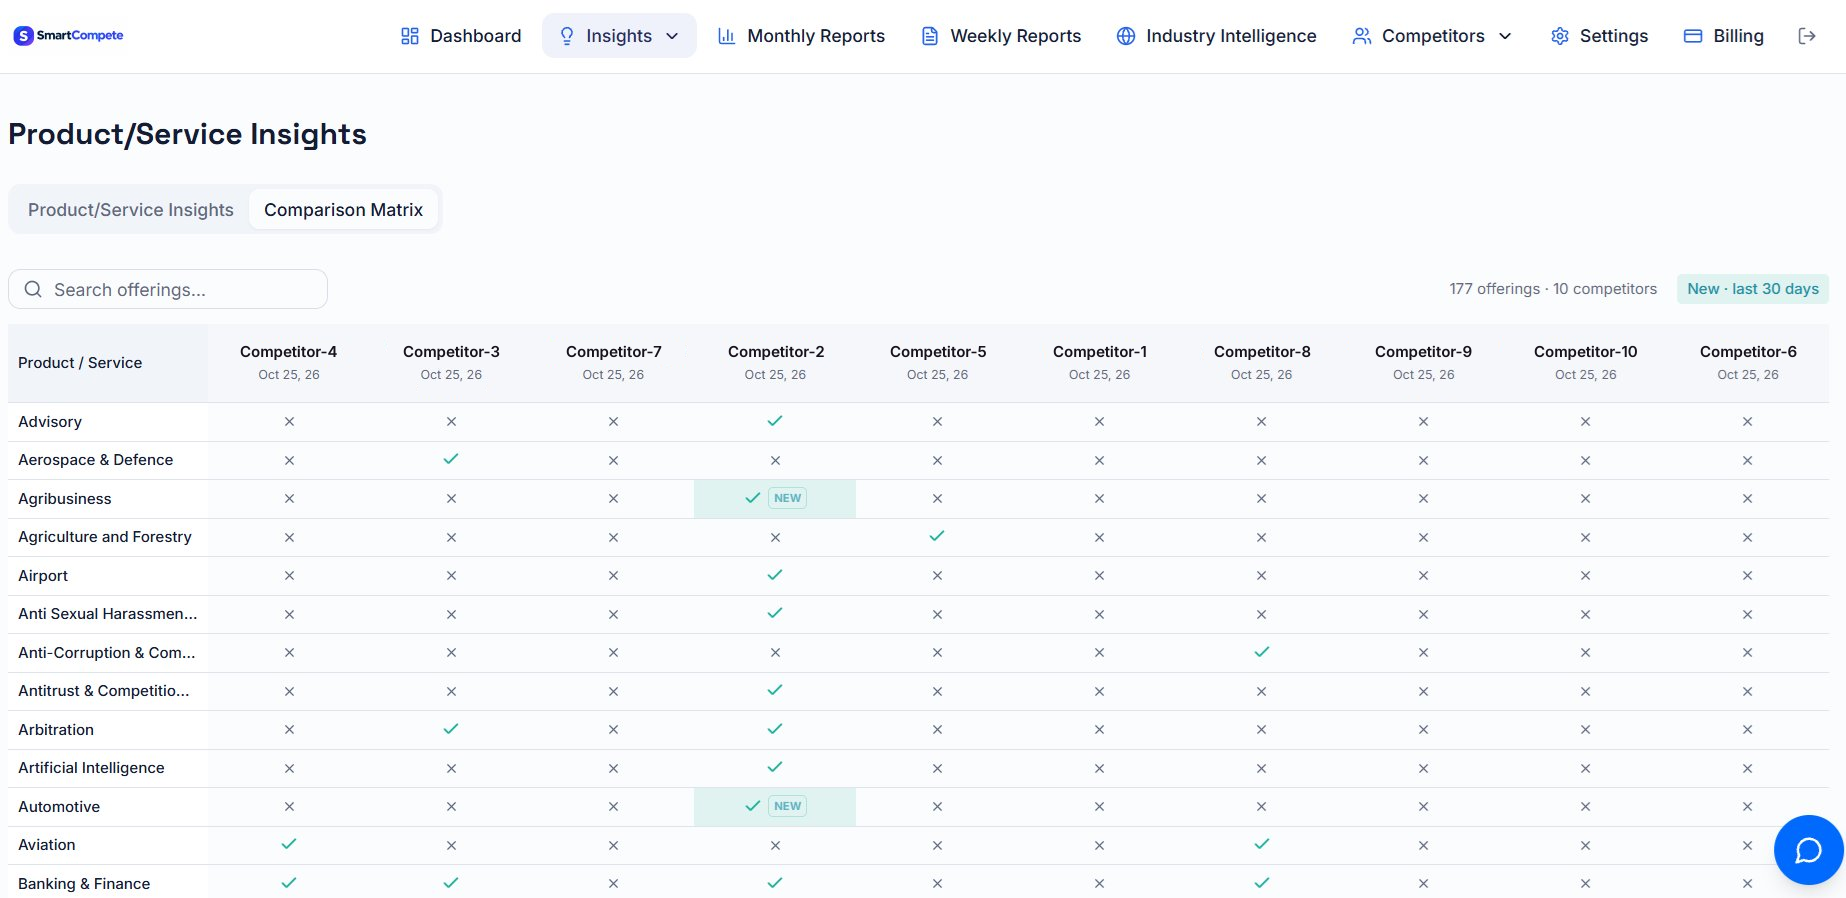Open the Dashboard menu item
Viewport: 1846px width, 898px height.
[x=461, y=36]
